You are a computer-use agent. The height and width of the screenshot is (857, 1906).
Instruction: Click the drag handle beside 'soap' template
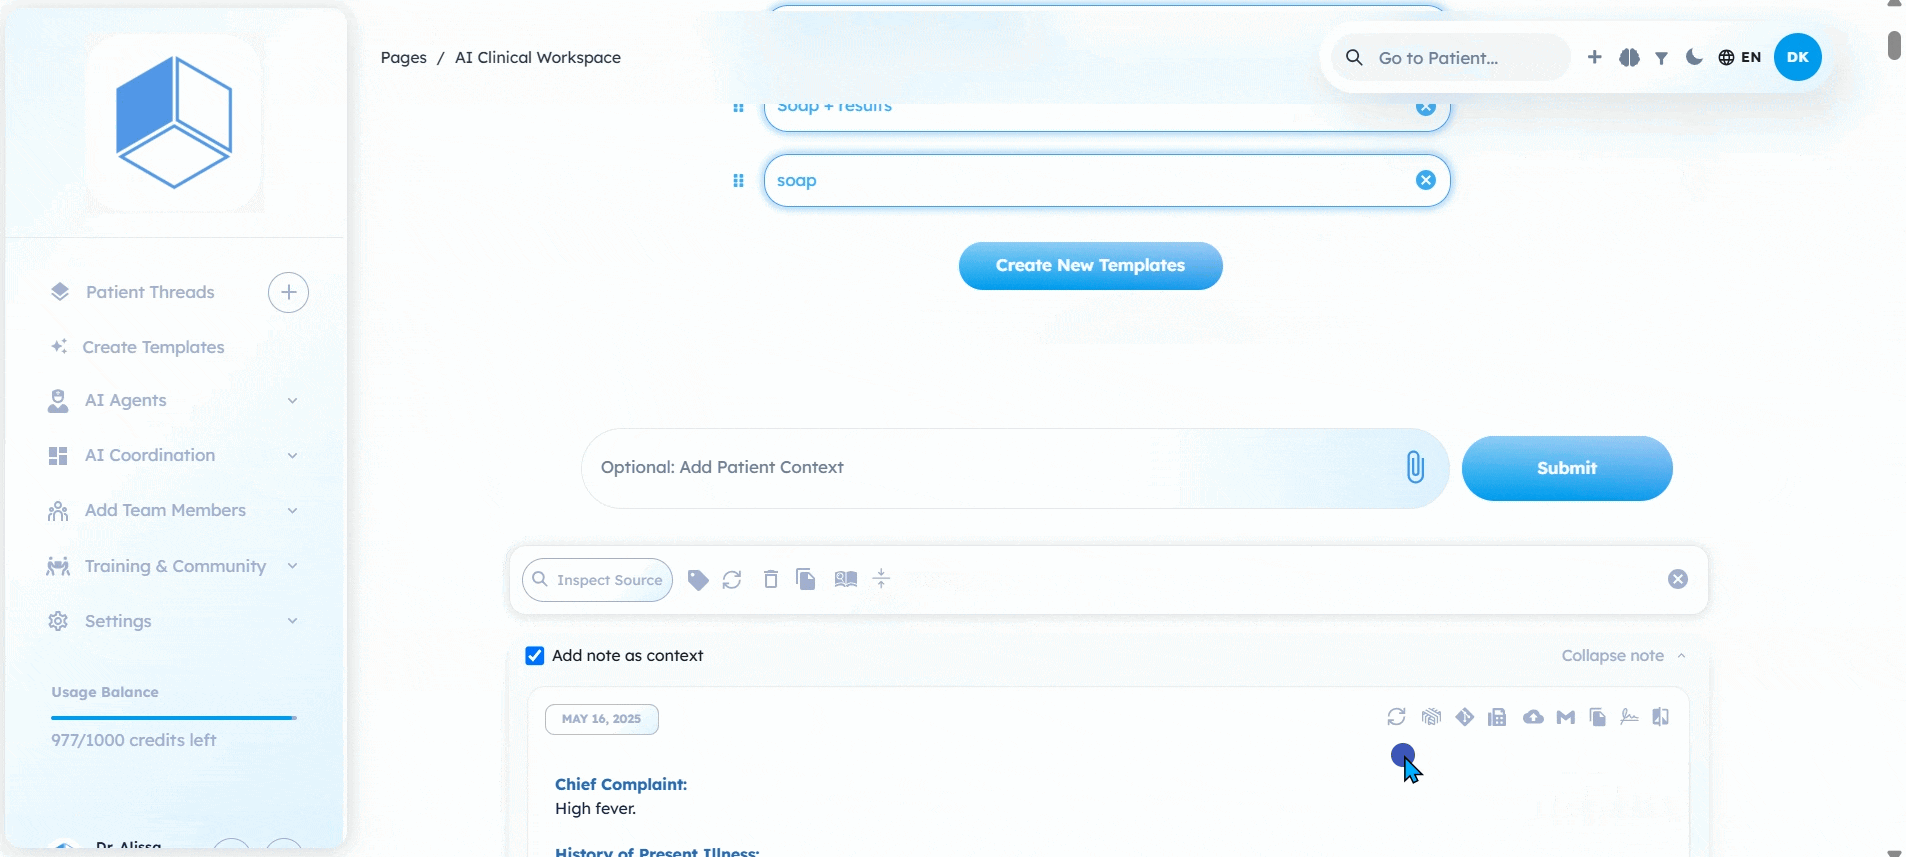click(738, 181)
